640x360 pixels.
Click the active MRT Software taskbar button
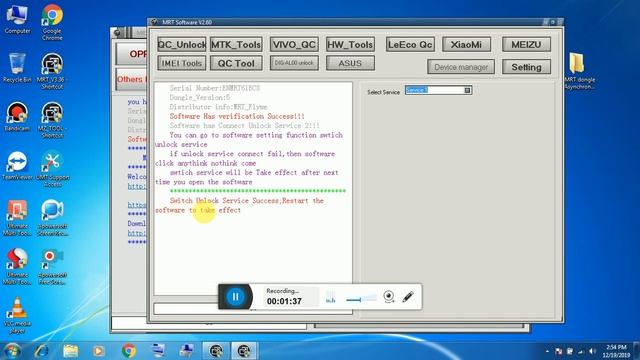(244, 351)
